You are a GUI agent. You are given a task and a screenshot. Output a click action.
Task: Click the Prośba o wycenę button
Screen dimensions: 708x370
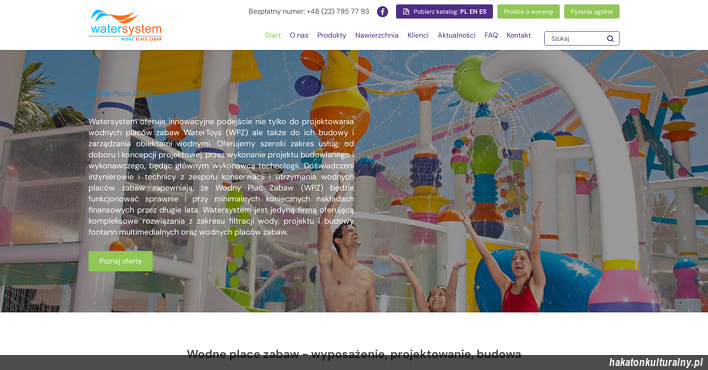point(528,12)
